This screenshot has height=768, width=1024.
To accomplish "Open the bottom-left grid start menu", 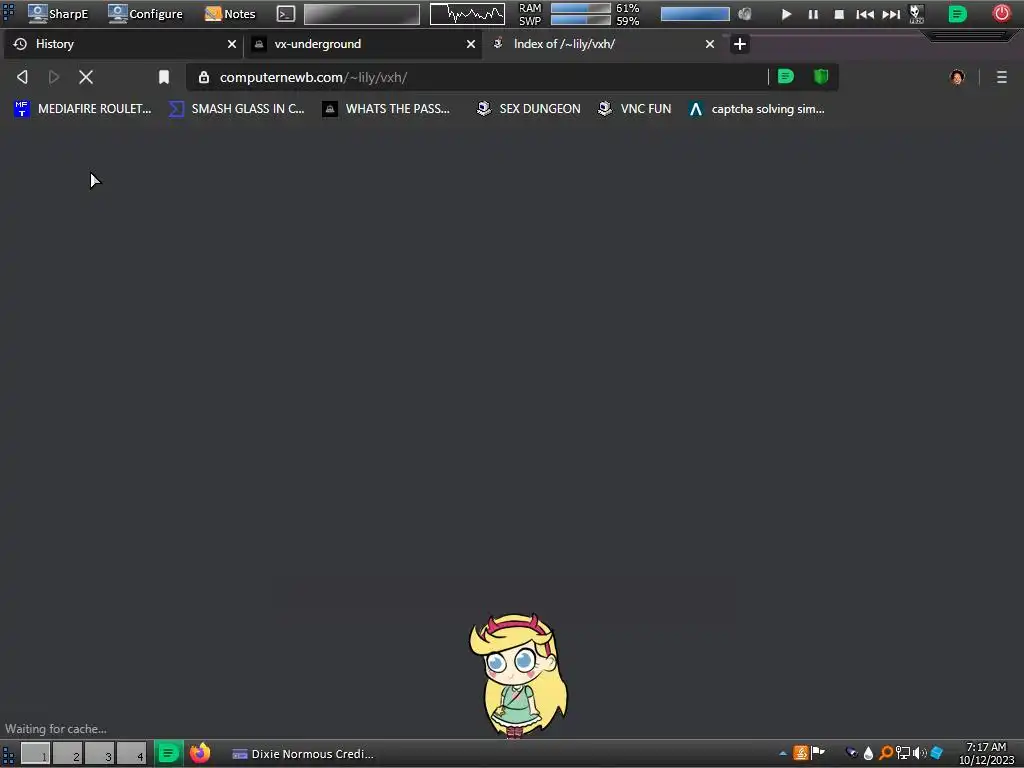I will click(8, 754).
